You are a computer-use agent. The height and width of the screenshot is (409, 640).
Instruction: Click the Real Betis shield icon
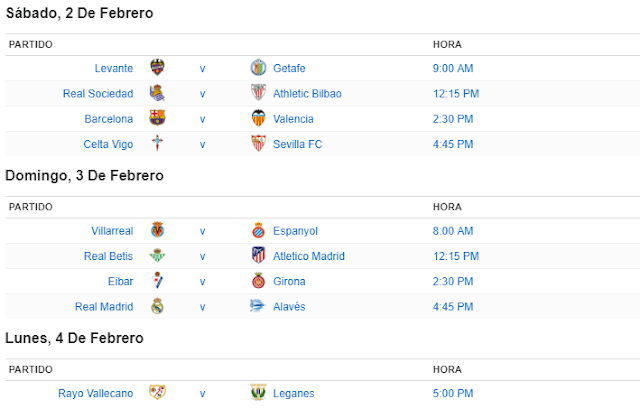[157, 256]
